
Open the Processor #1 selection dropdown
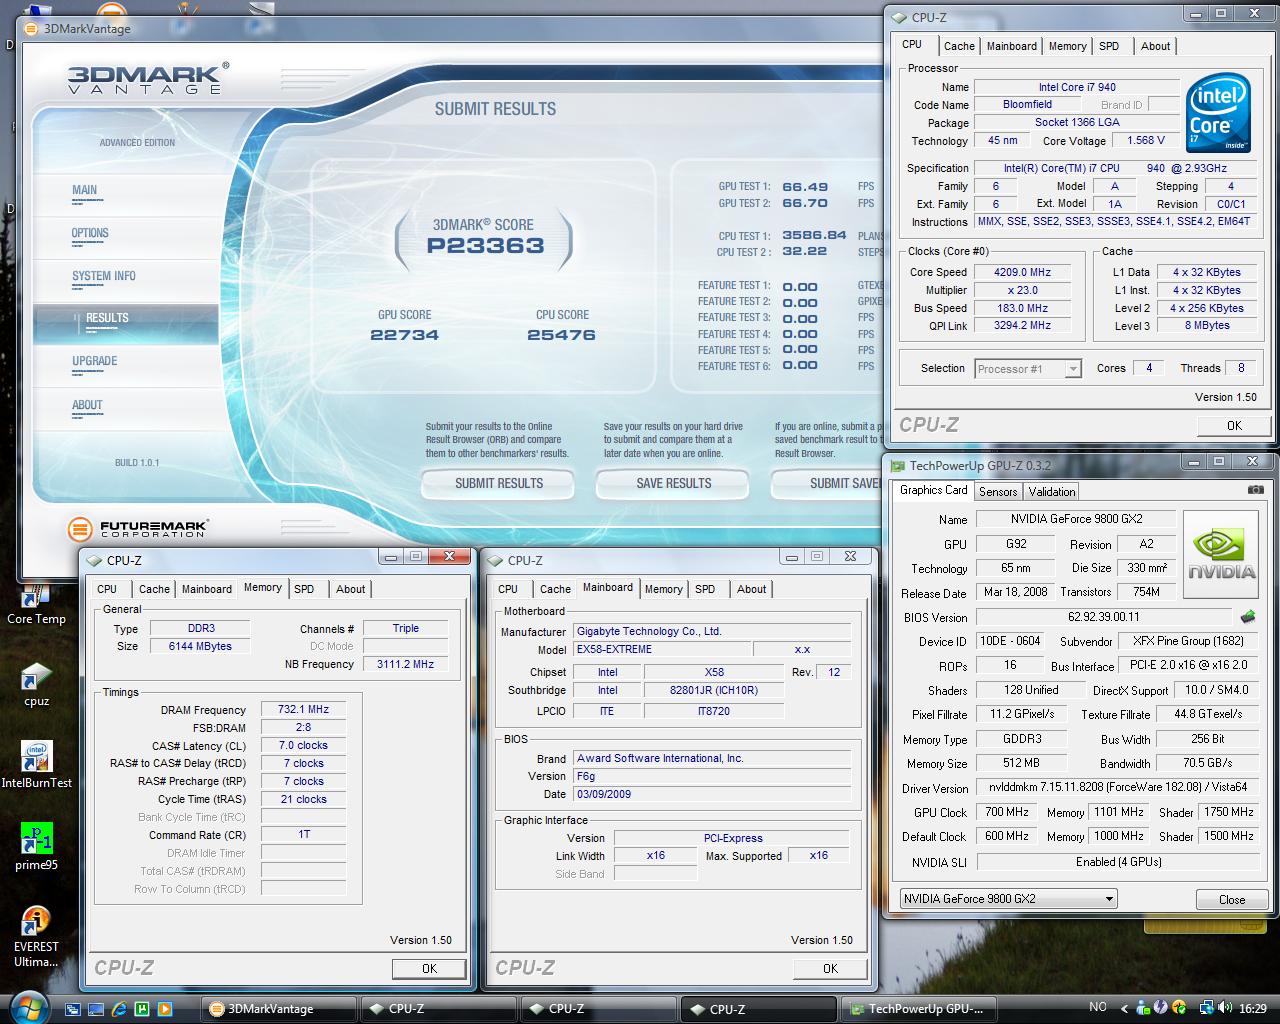pyautogui.click(x=1028, y=369)
